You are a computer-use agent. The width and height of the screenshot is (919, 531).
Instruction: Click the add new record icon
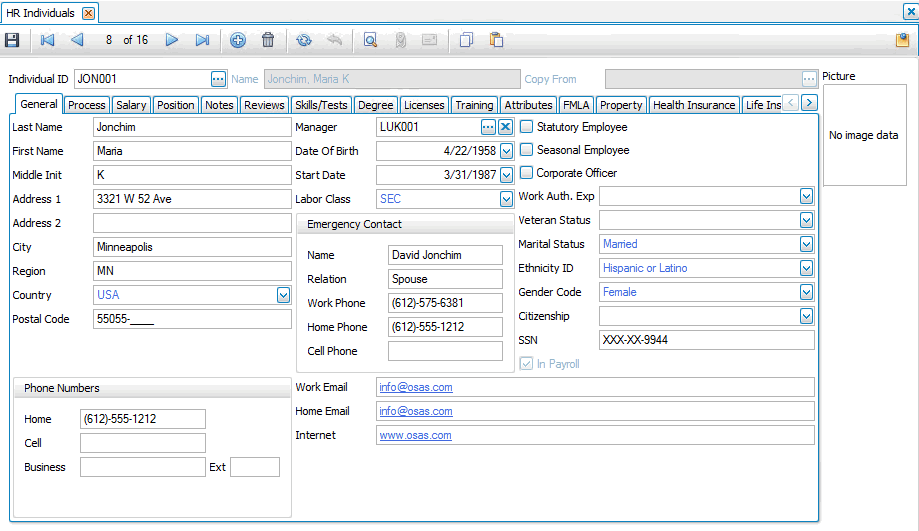(x=238, y=40)
